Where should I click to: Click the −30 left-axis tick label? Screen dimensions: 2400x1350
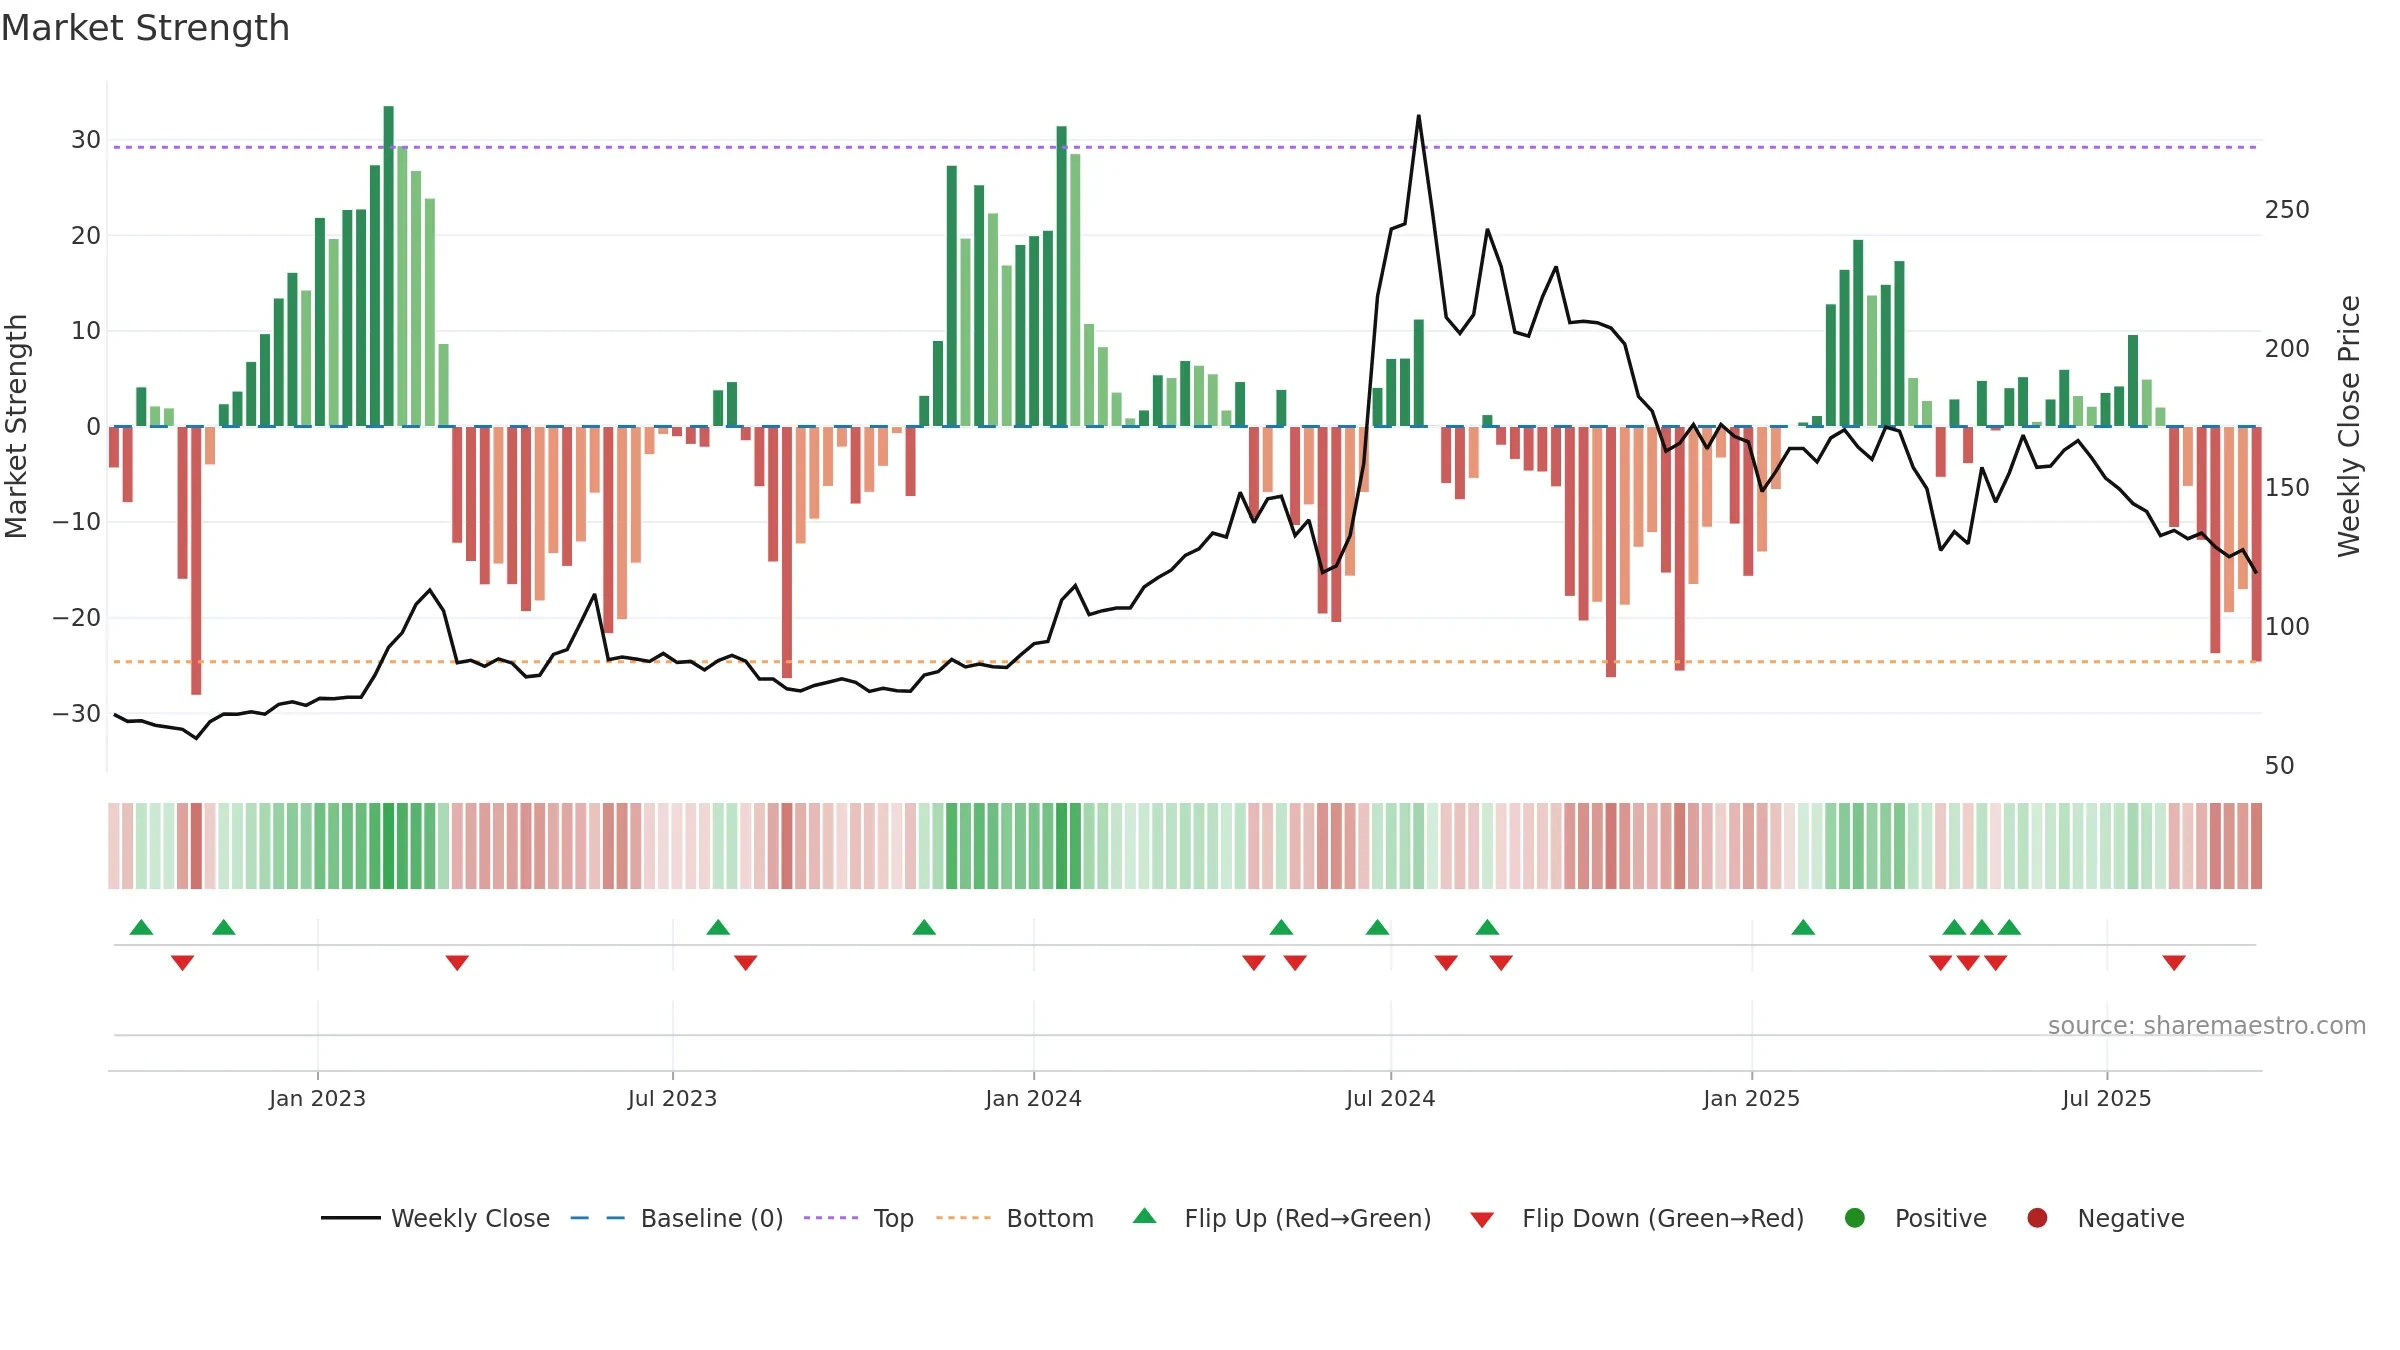[77, 714]
